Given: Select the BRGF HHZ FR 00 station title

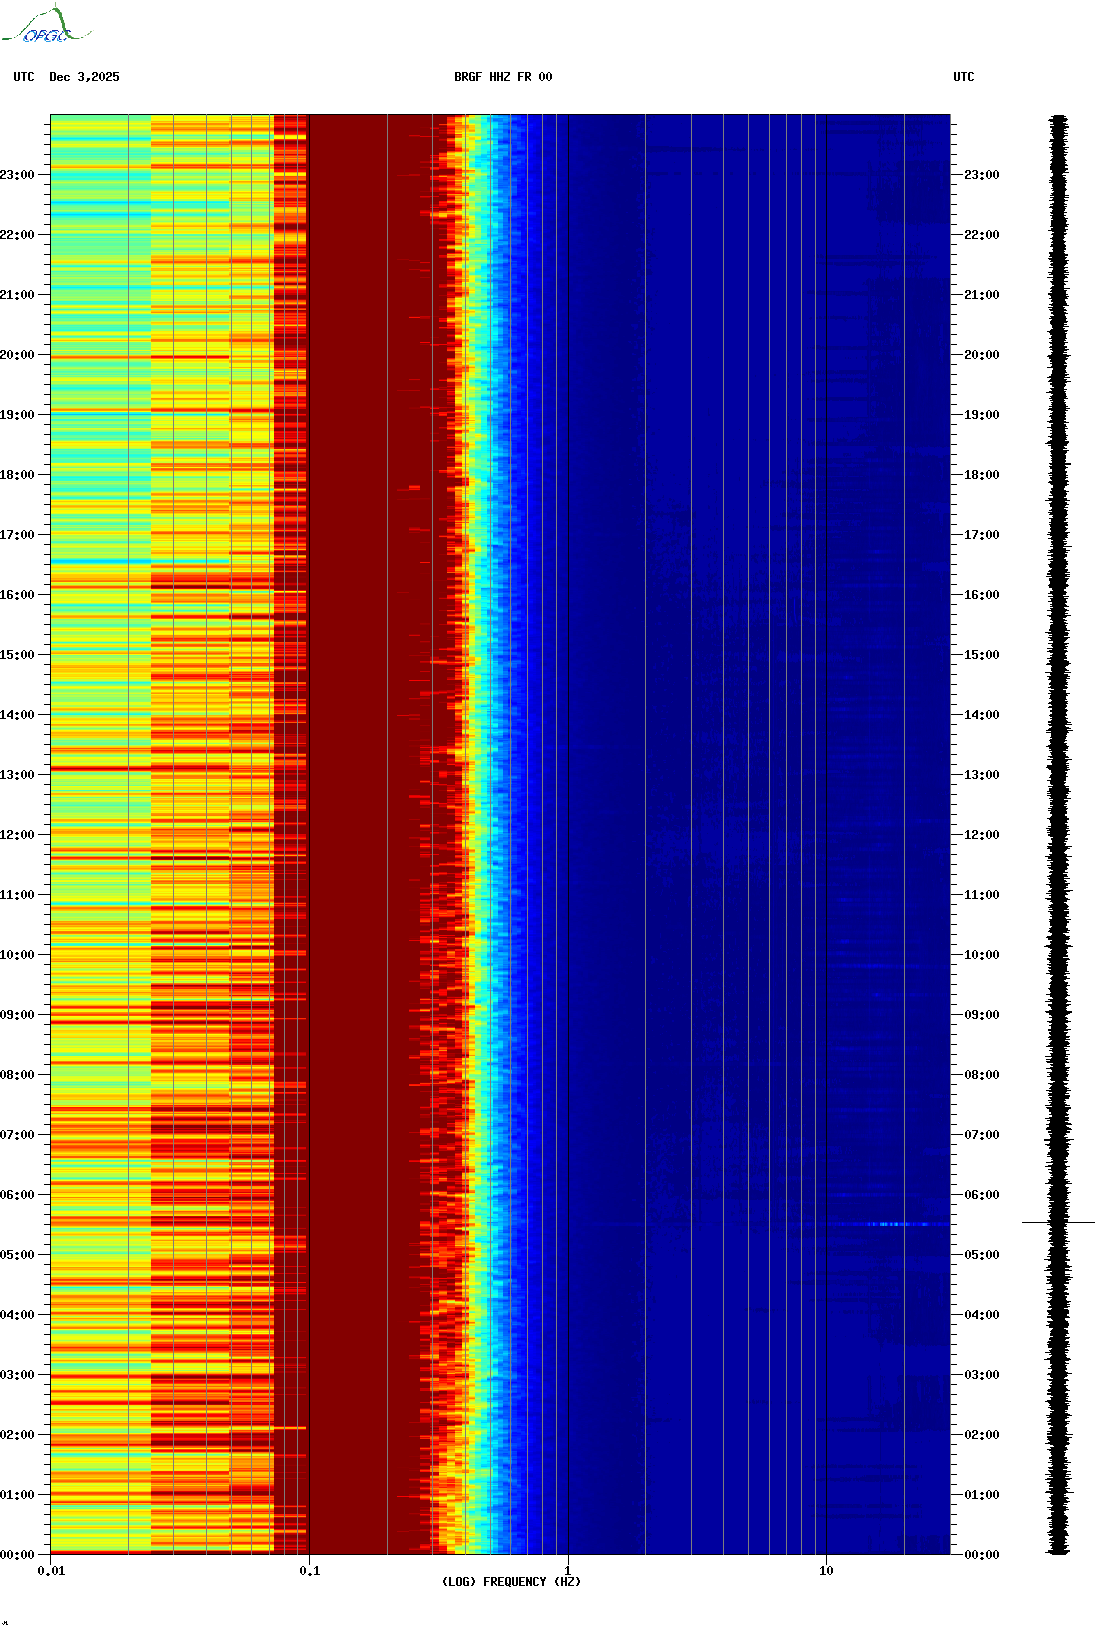Looking at the screenshot, I should (x=502, y=77).
